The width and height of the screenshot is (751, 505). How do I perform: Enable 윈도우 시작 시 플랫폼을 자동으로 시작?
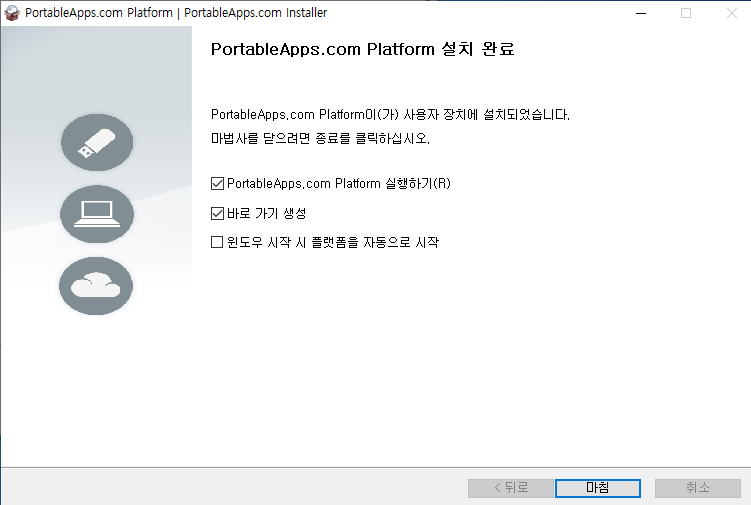(217, 242)
